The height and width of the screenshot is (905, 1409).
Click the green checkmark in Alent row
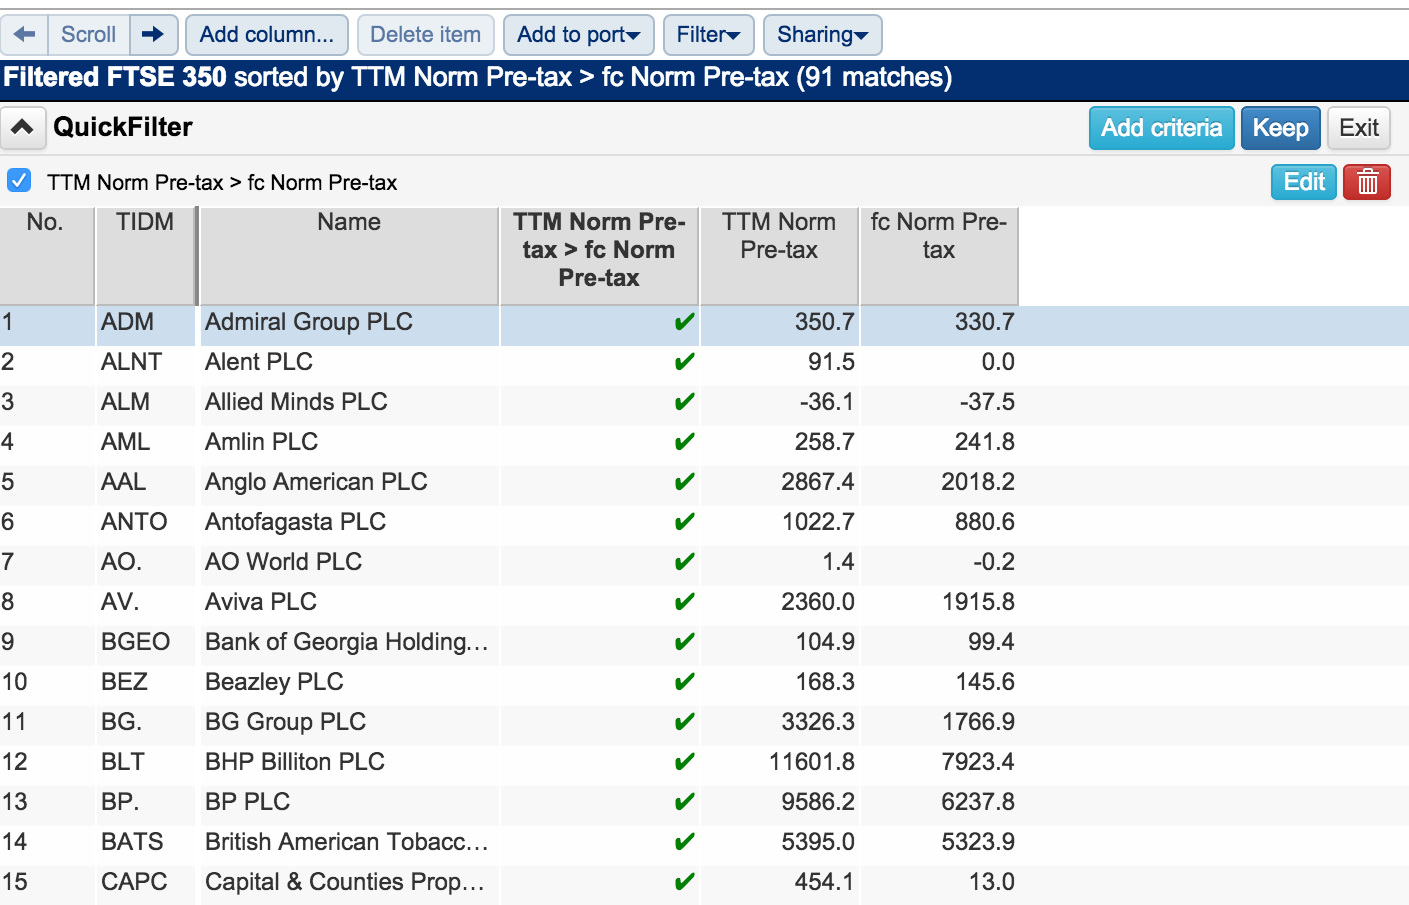coord(684,362)
